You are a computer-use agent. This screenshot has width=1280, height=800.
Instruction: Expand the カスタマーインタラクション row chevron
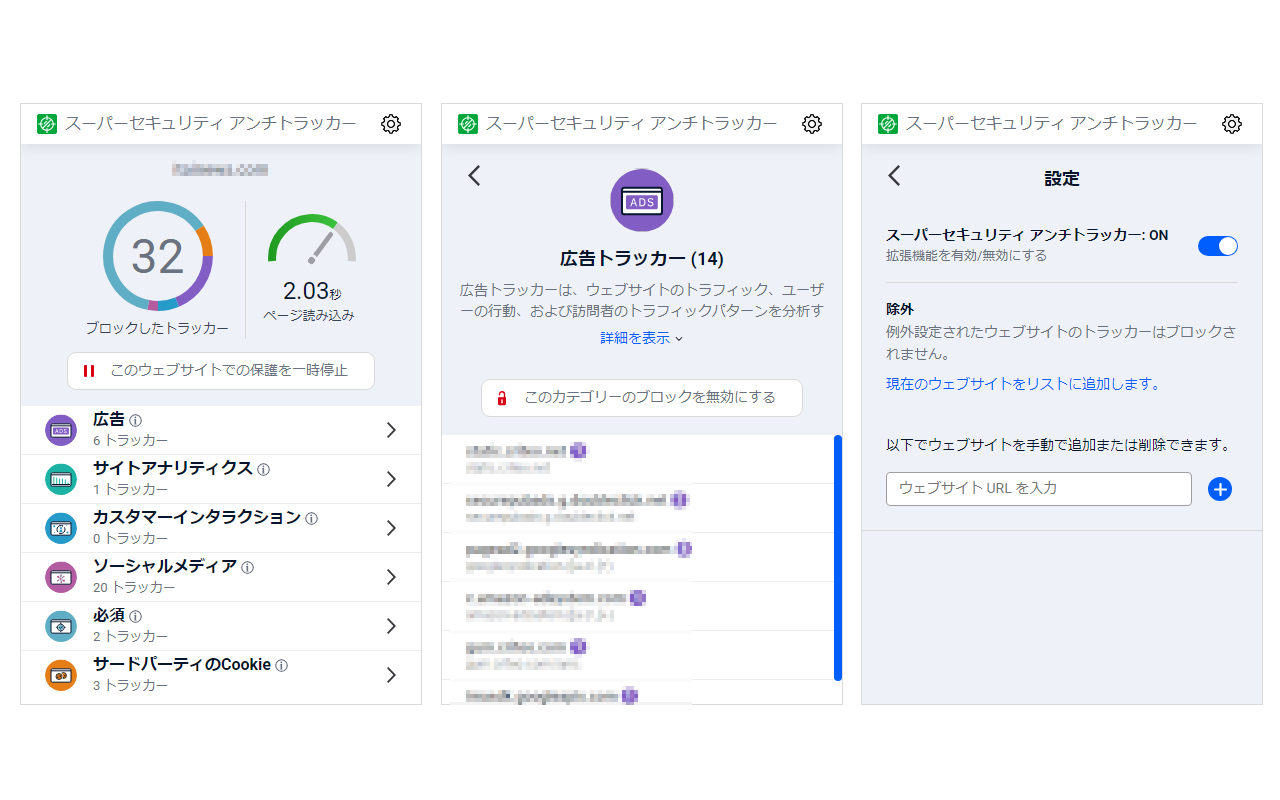391,528
